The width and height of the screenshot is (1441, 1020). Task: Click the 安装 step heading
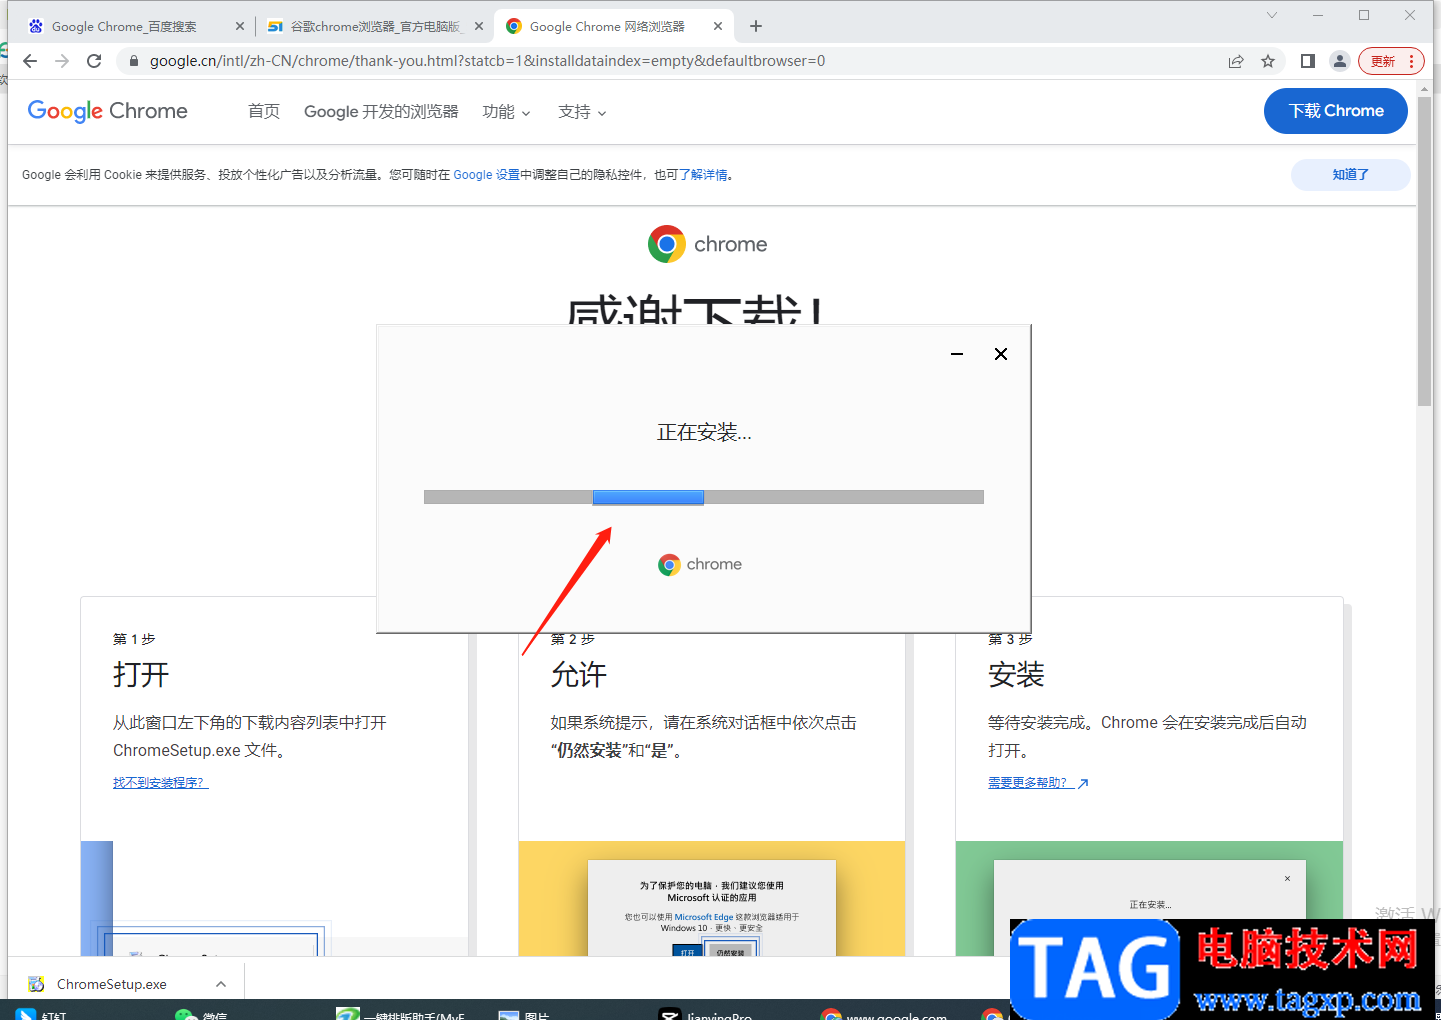[x=1016, y=675]
